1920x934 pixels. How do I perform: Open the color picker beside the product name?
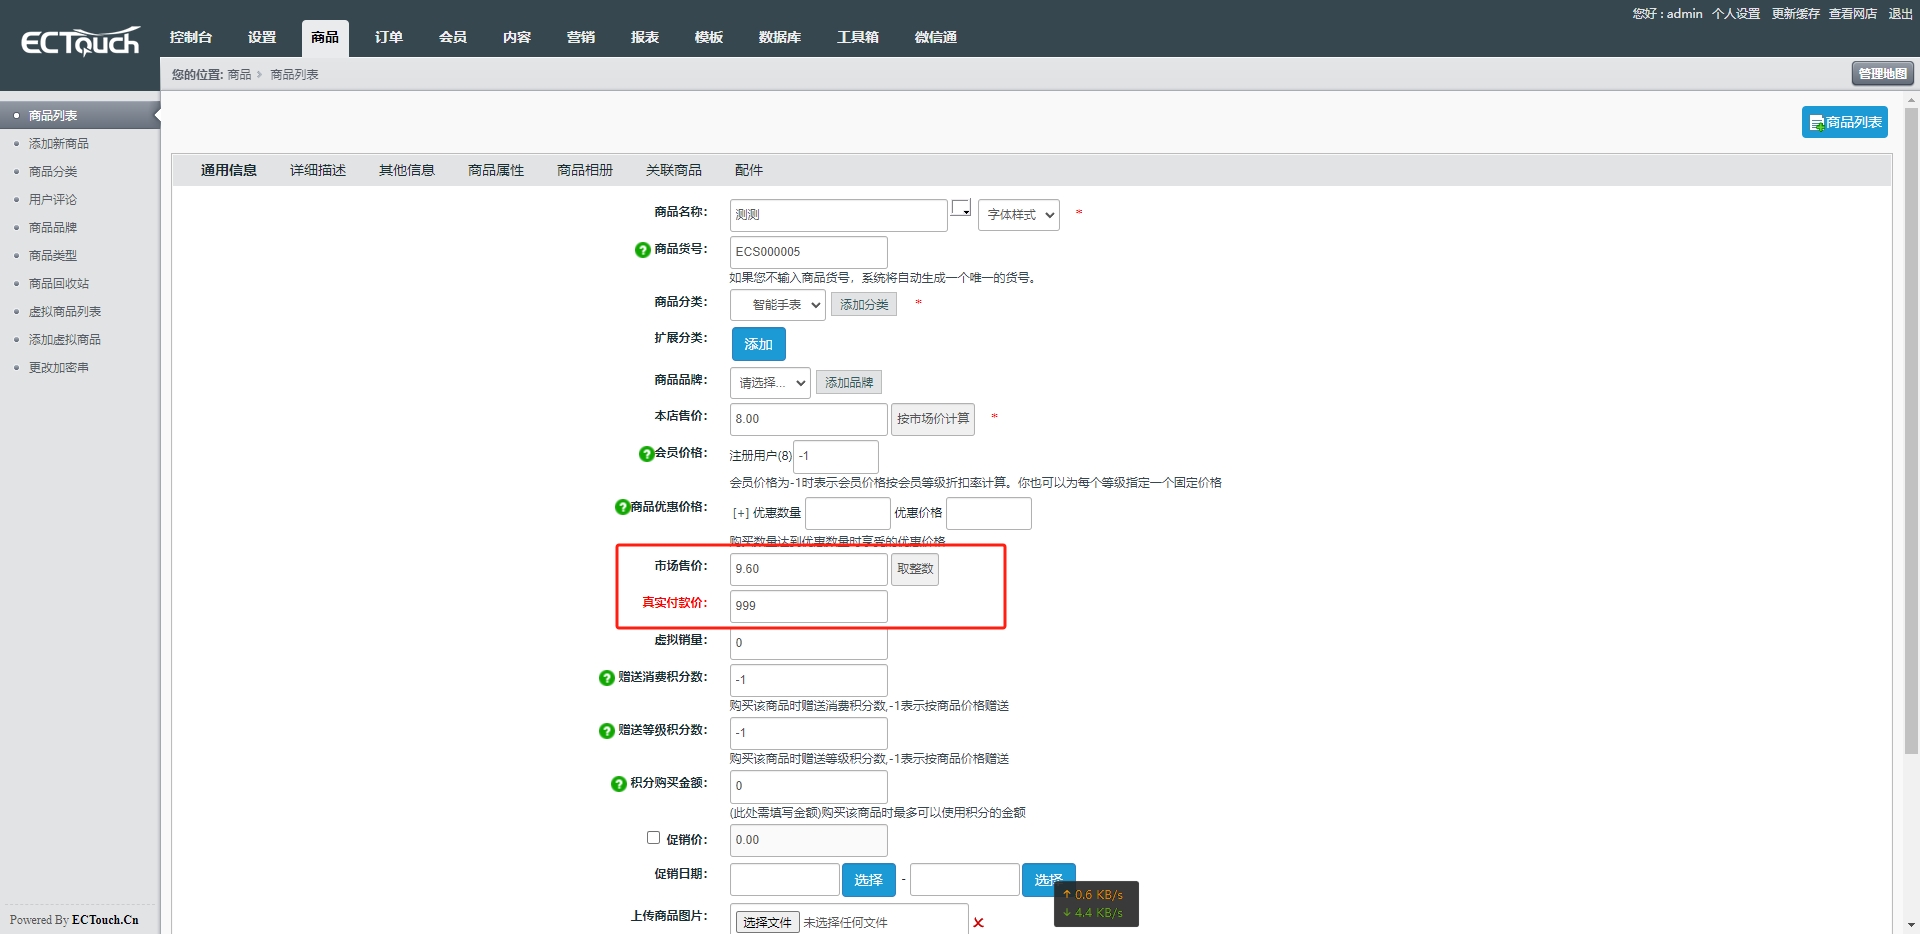(x=961, y=209)
